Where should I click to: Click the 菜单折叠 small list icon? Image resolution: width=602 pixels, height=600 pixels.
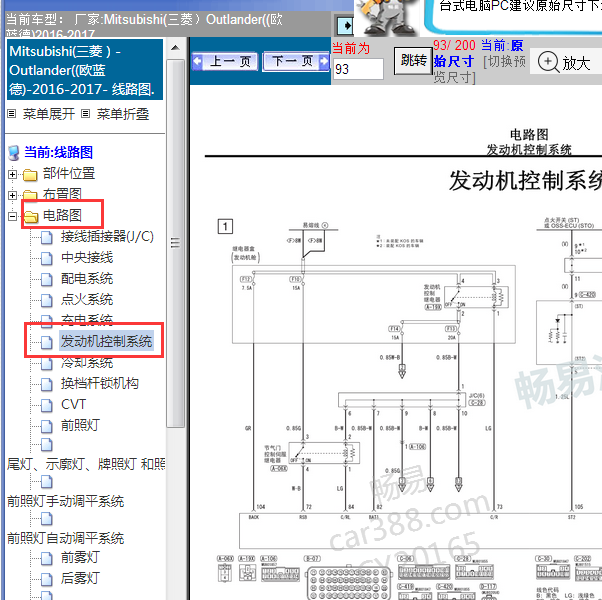pos(86,114)
